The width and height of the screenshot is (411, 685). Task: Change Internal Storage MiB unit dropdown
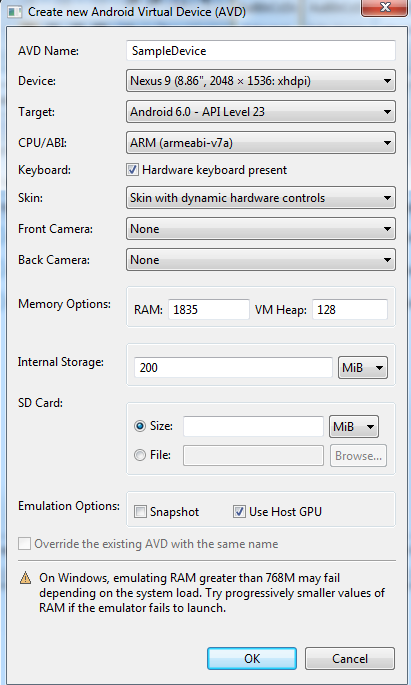click(x=363, y=367)
